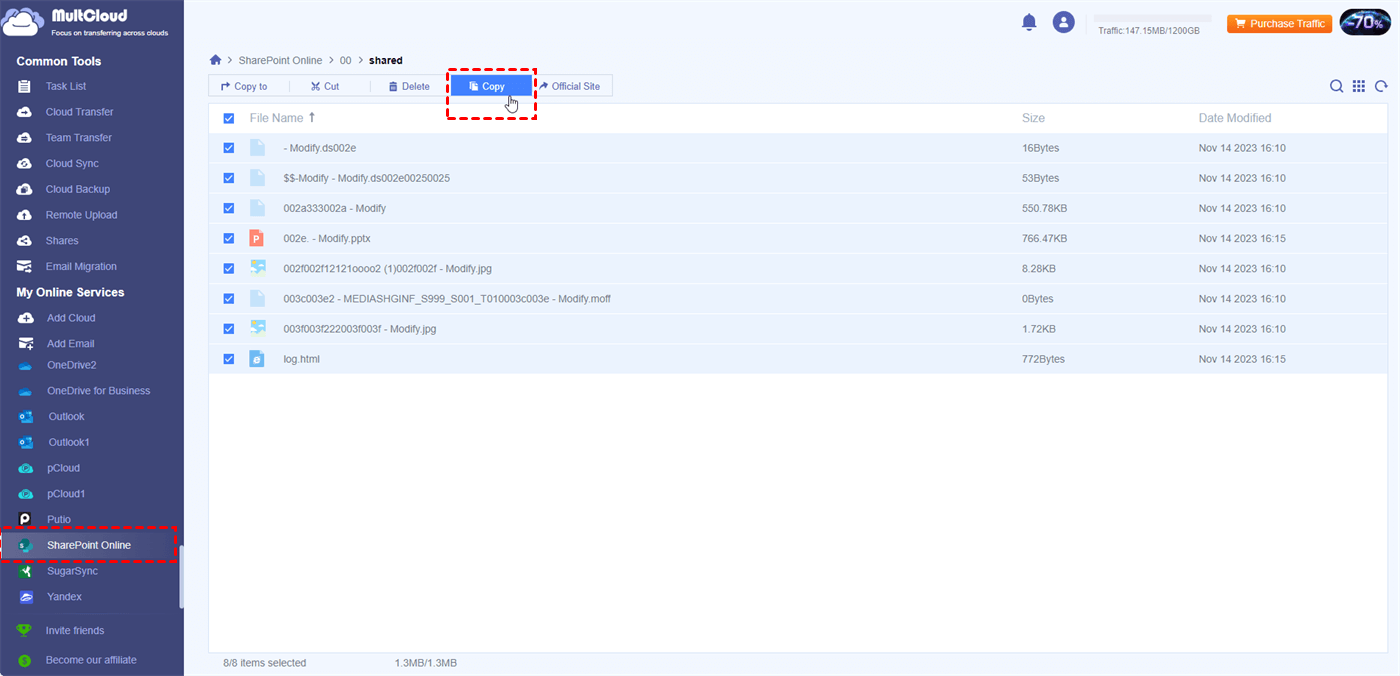Open Outlook1 account in sidebar
The image size is (1400, 676).
tap(69, 442)
